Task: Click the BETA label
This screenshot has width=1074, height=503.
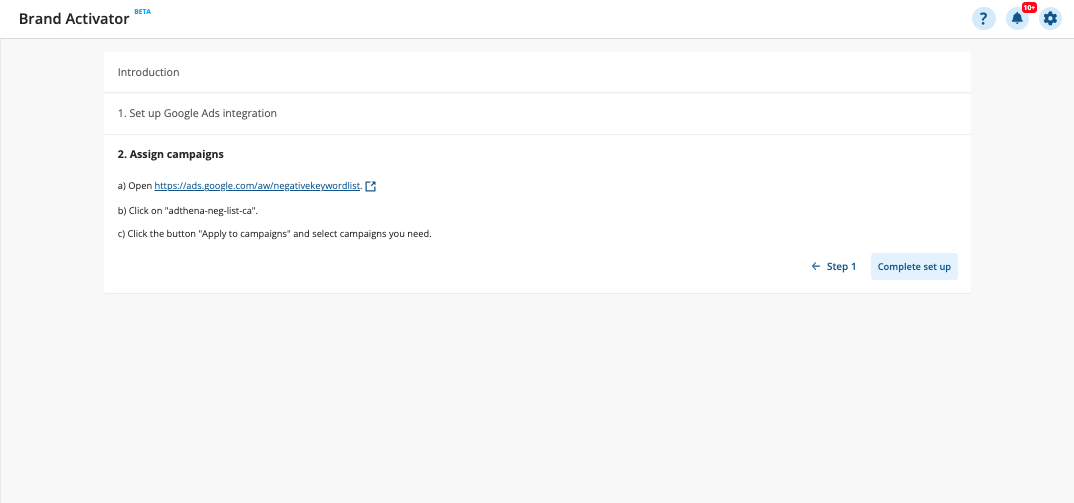Action: pos(142,12)
